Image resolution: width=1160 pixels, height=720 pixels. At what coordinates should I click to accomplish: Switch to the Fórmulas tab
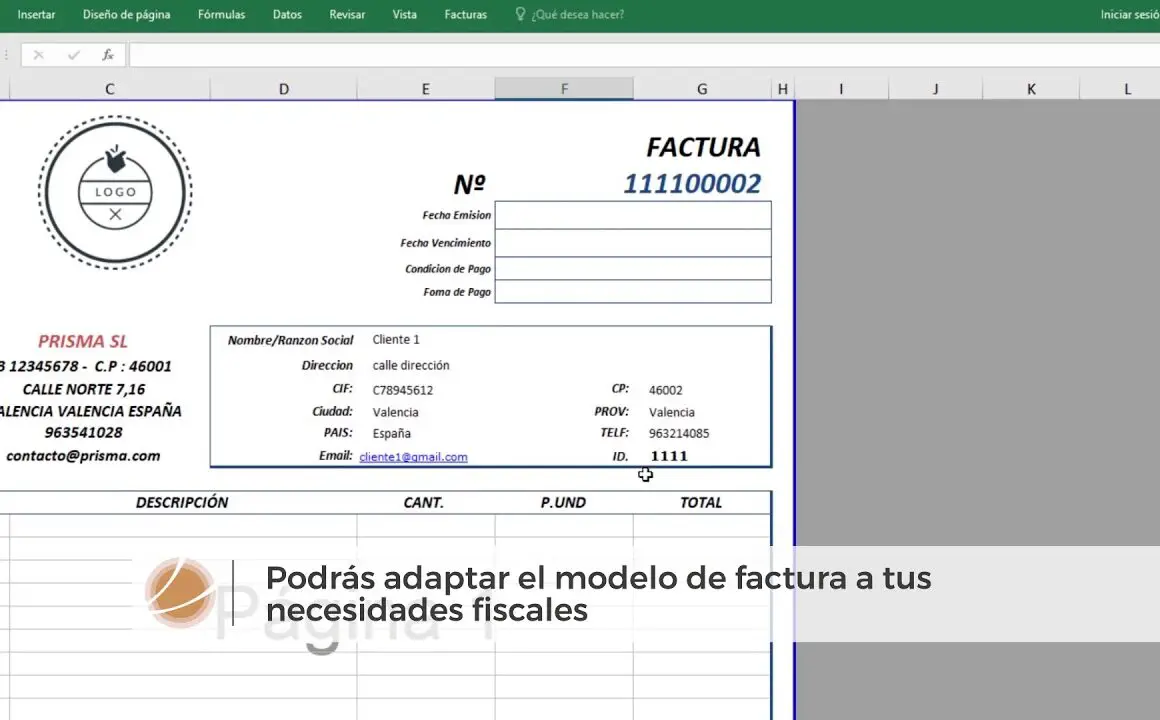pyautogui.click(x=221, y=14)
